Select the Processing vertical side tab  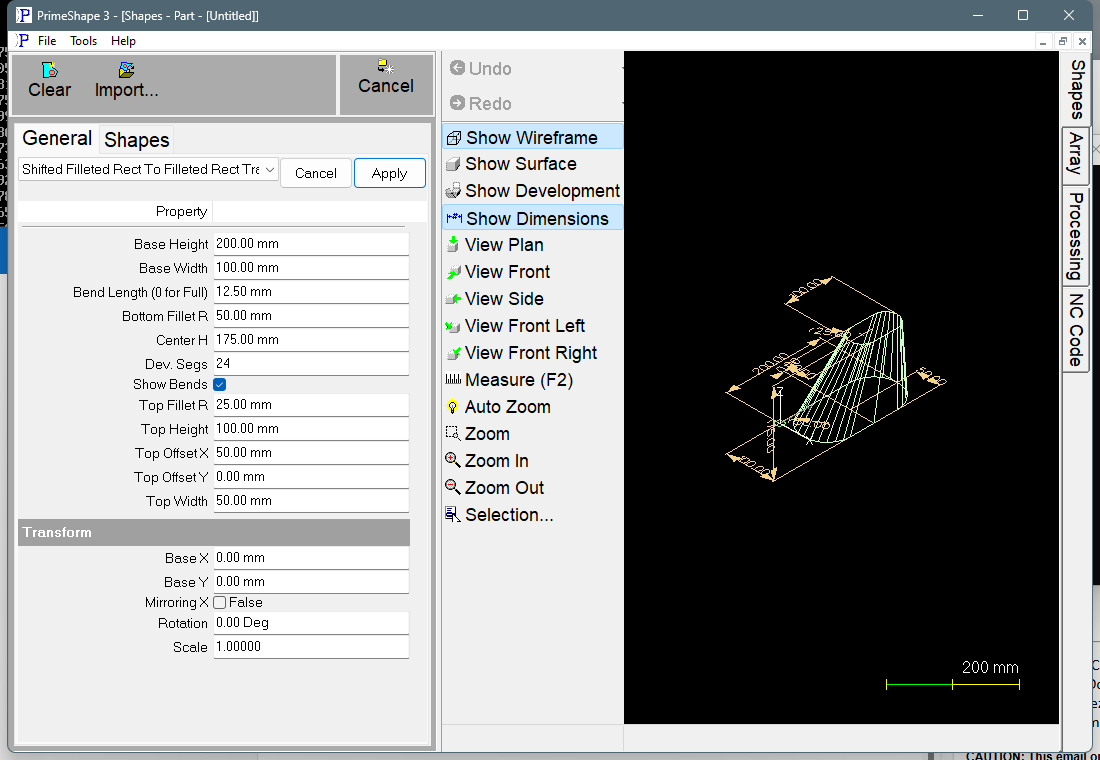pyautogui.click(x=1076, y=236)
